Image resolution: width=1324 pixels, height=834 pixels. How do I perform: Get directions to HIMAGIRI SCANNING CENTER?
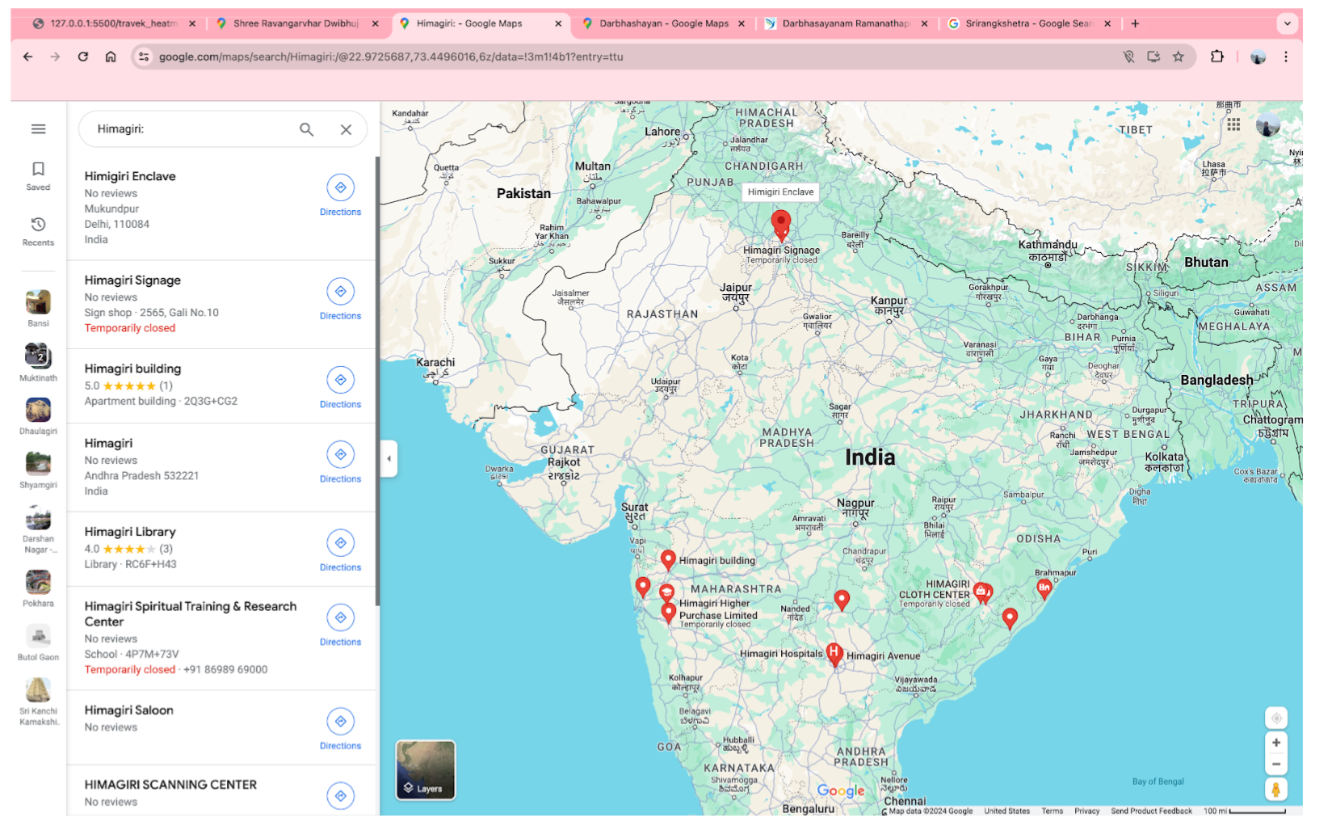(340, 796)
